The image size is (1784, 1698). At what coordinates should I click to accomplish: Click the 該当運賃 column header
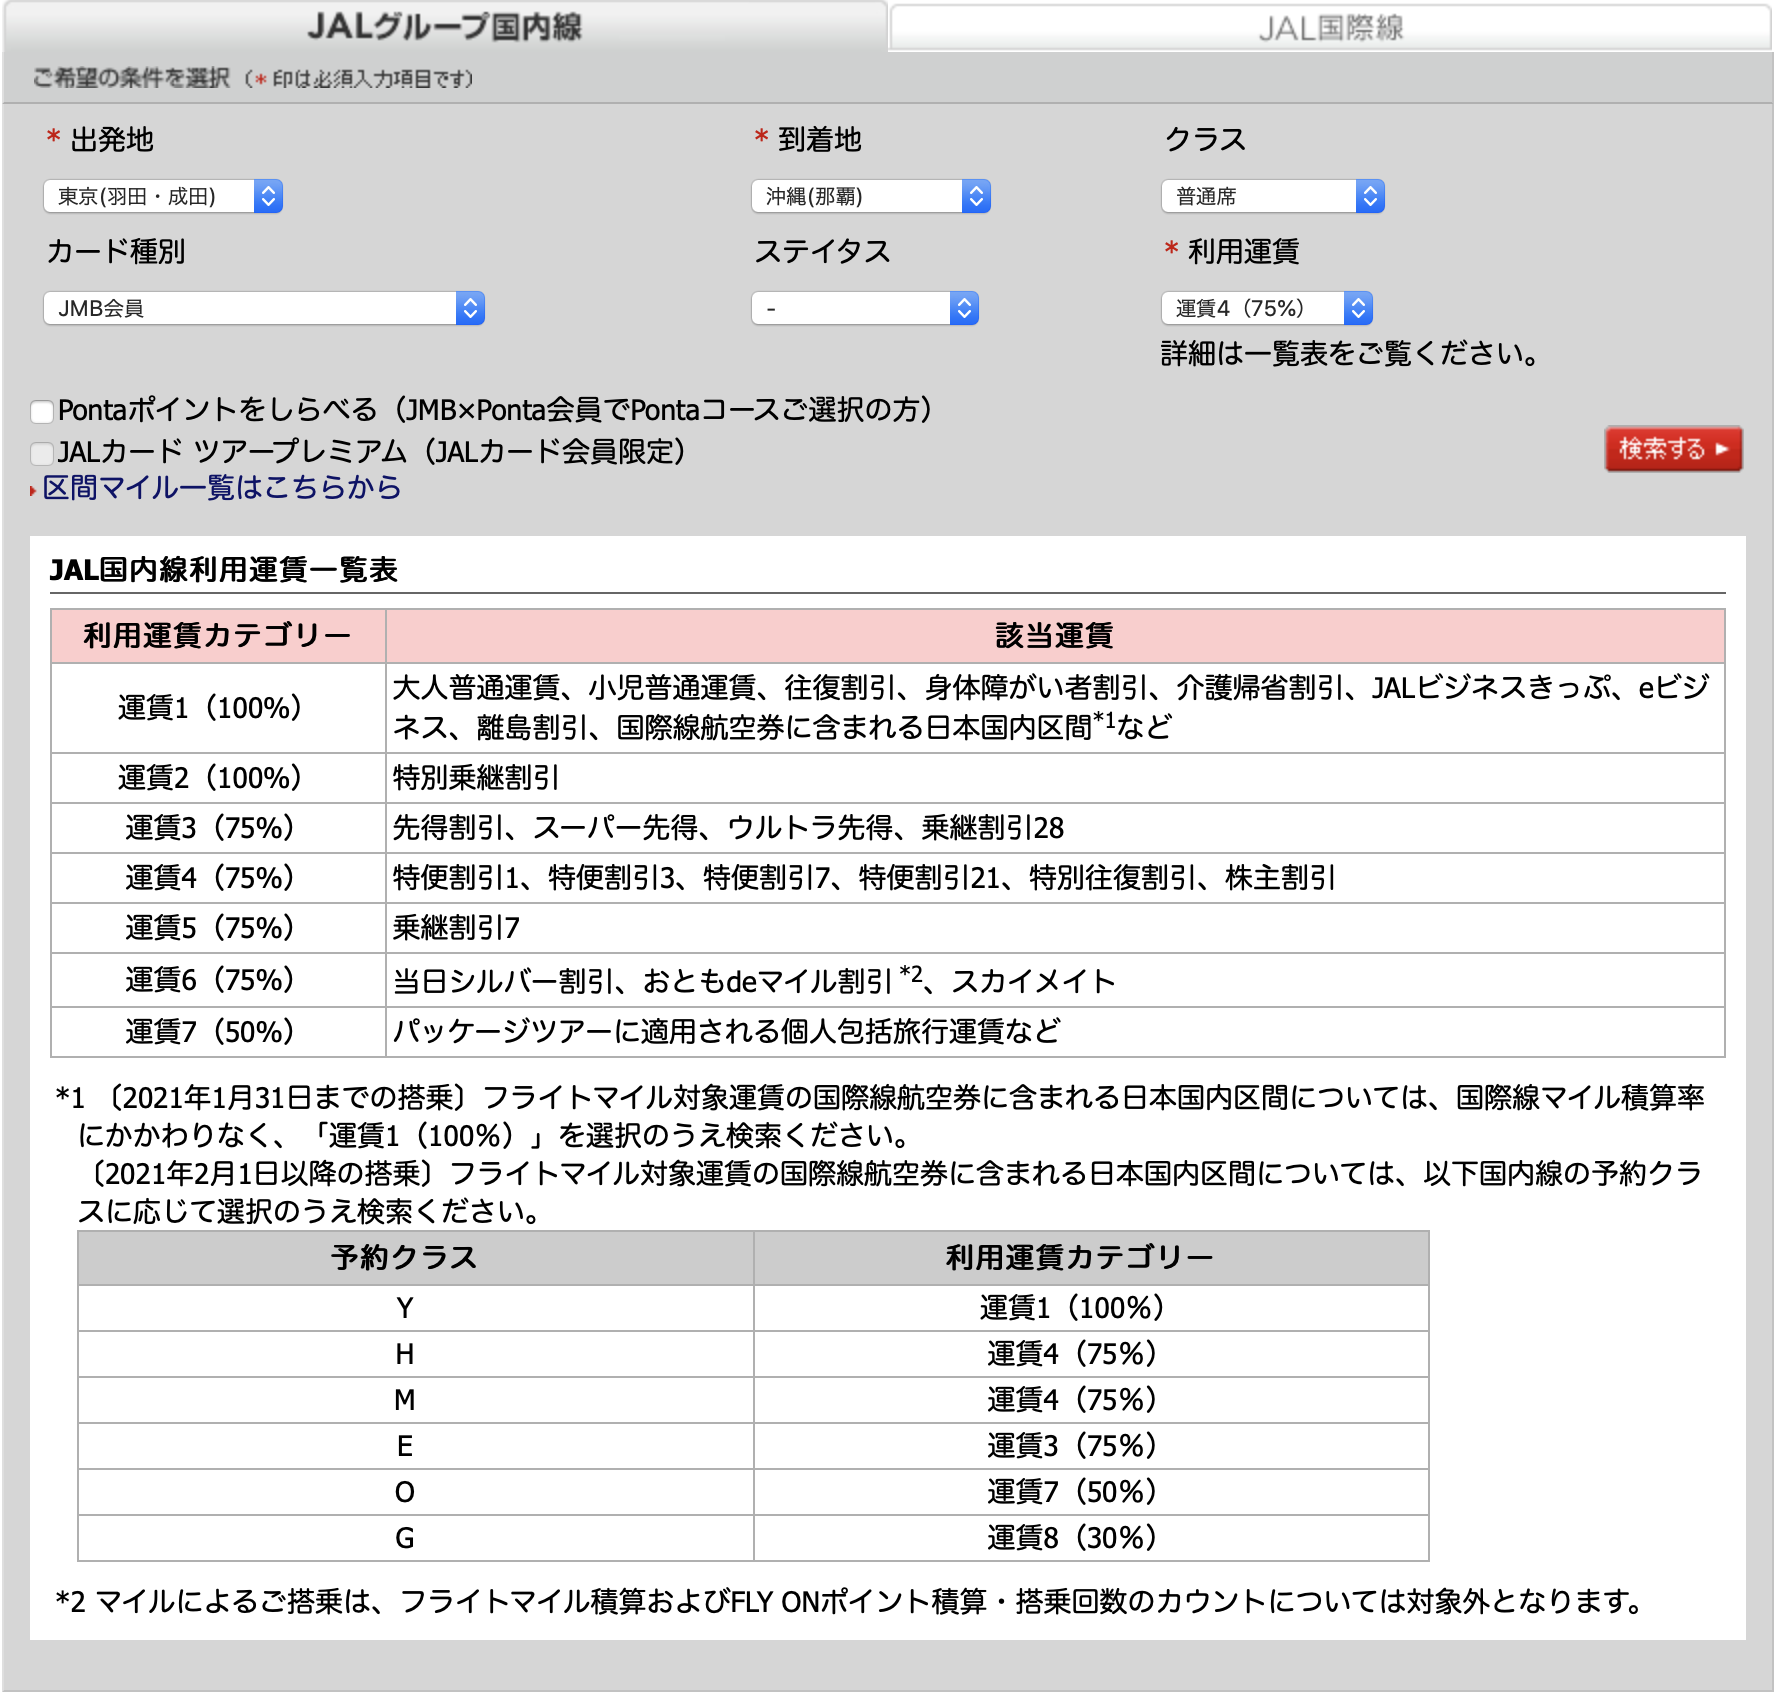pos(1055,636)
